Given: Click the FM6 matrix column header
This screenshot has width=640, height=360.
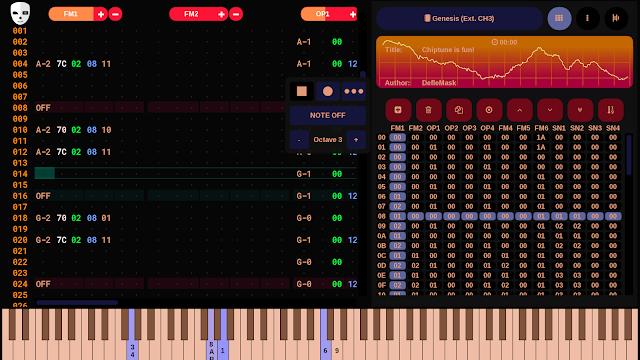Looking at the screenshot, I should click(x=541, y=128).
